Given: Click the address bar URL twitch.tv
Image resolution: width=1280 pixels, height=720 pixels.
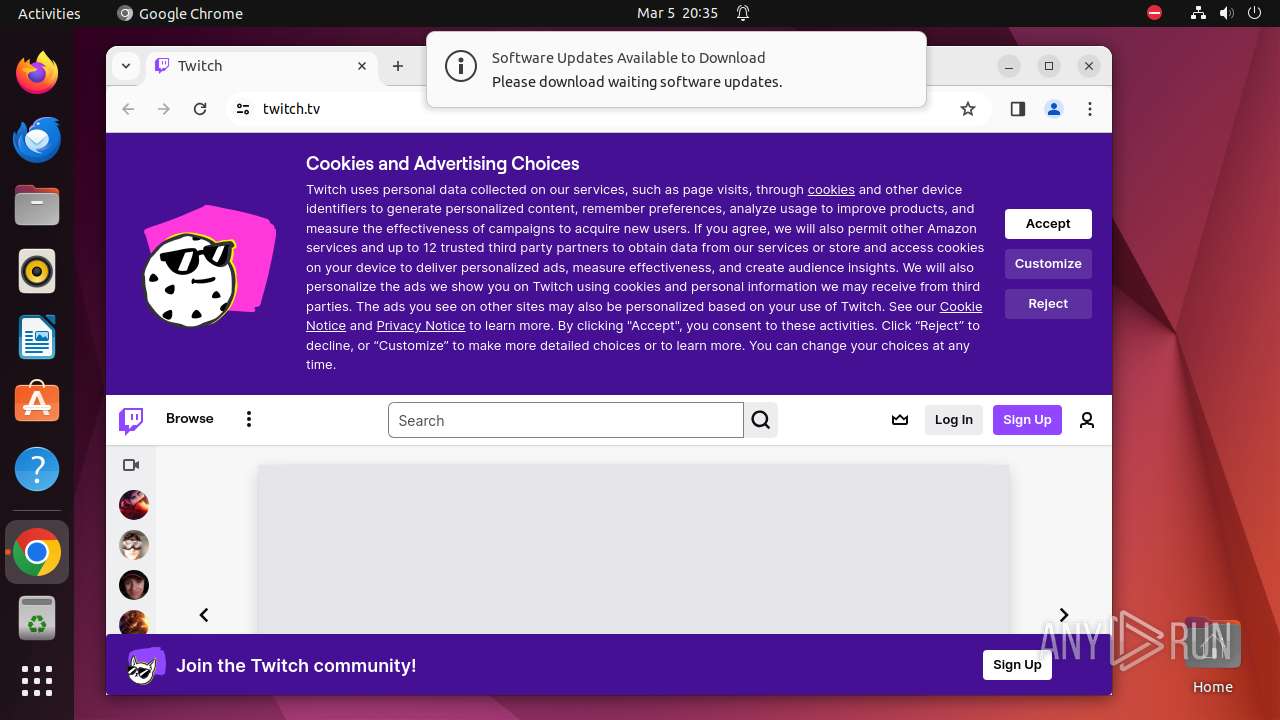Looking at the screenshot, I should (x=291, y=109).
